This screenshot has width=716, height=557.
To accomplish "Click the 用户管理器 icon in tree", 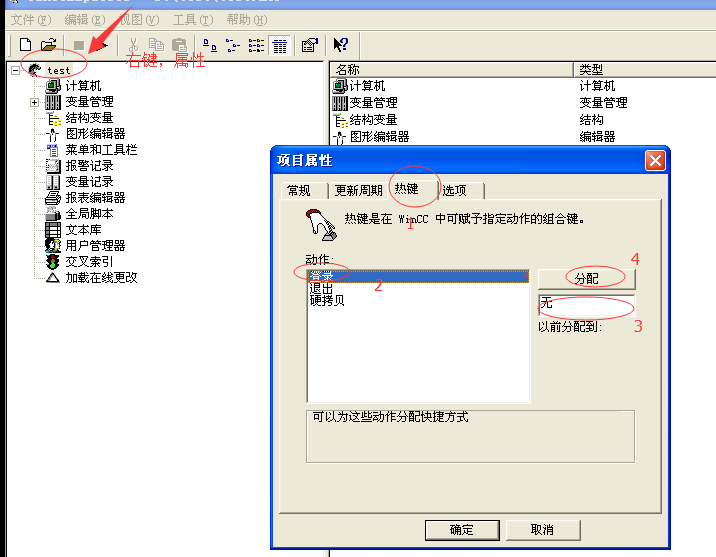I will (x=53, y=246).
